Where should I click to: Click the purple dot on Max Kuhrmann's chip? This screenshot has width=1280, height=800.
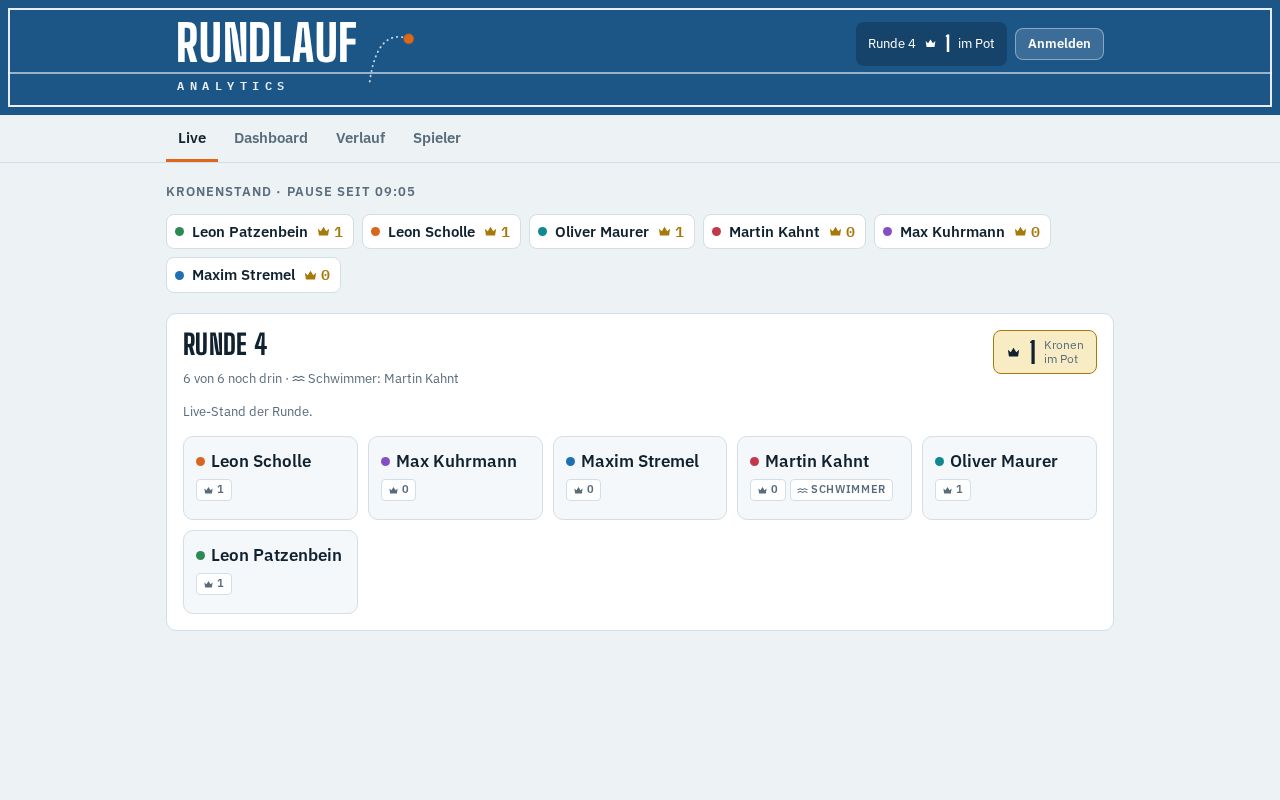[x=887, y=232]
